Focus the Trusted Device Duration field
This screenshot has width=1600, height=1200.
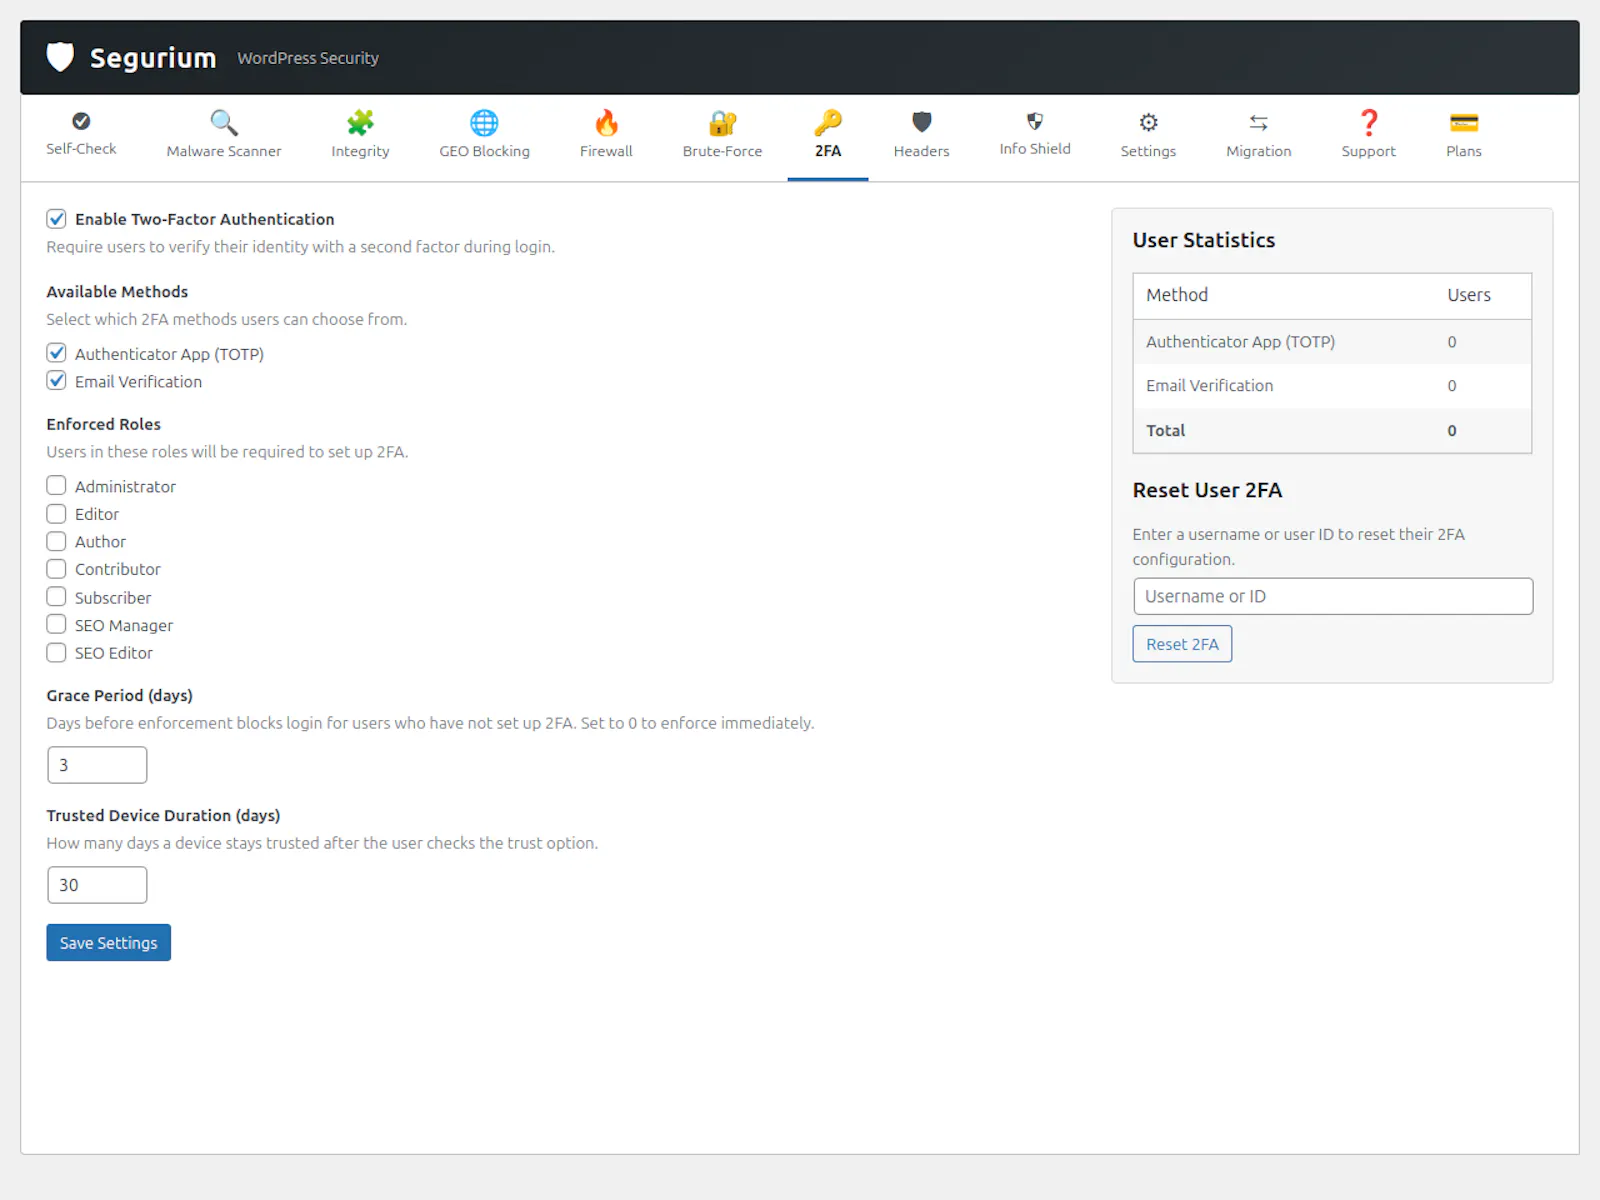point(97,885)
